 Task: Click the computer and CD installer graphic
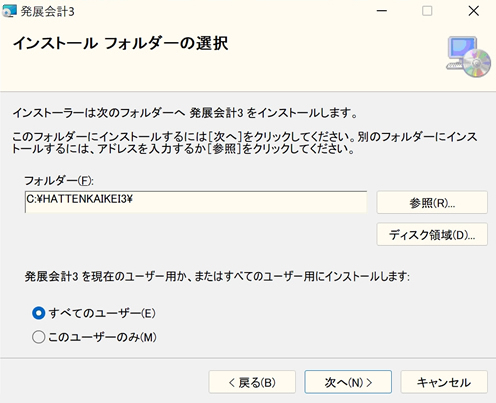[x=468, y=57]
